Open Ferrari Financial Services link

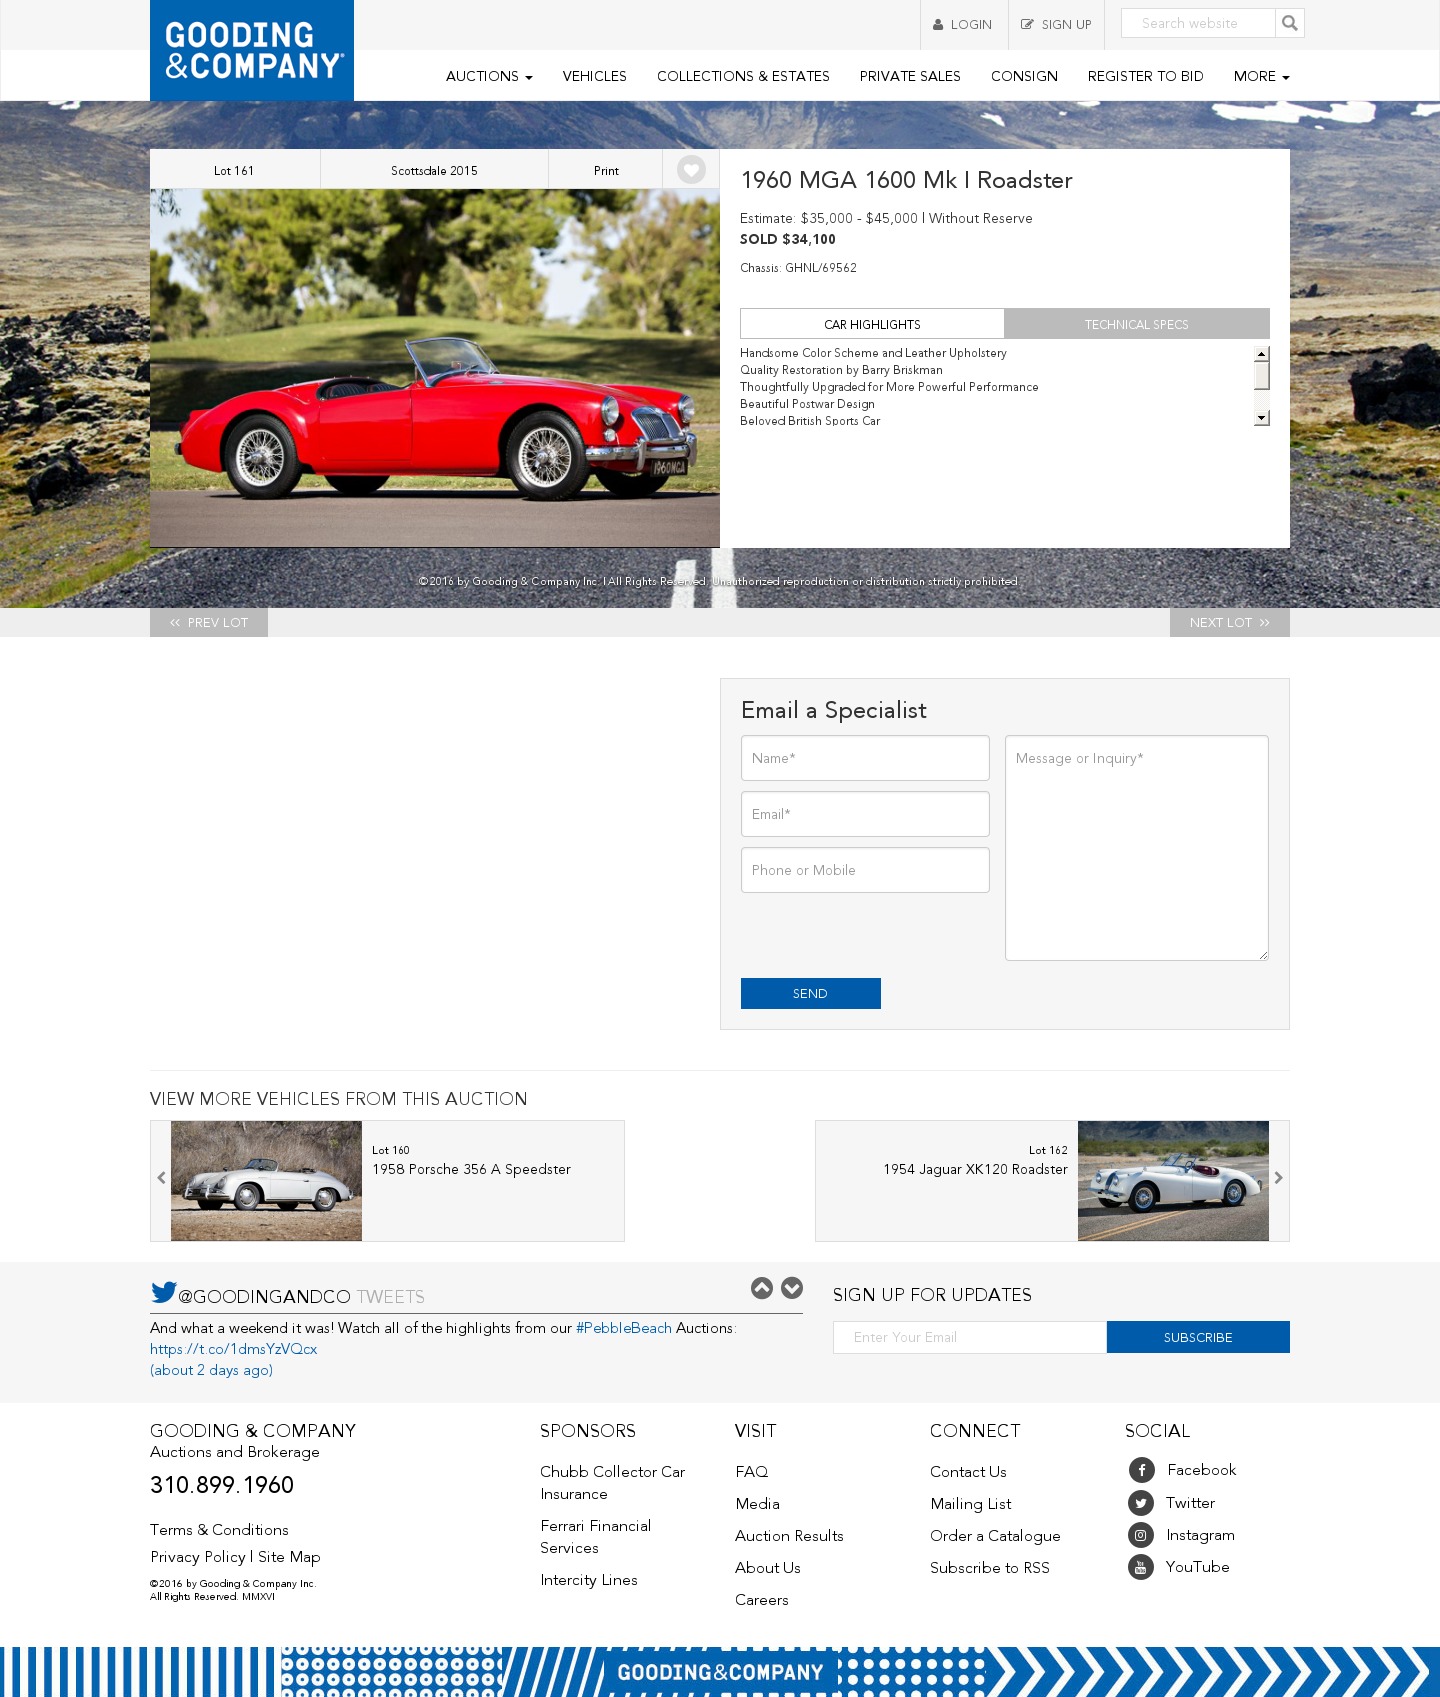[595, 1537]
